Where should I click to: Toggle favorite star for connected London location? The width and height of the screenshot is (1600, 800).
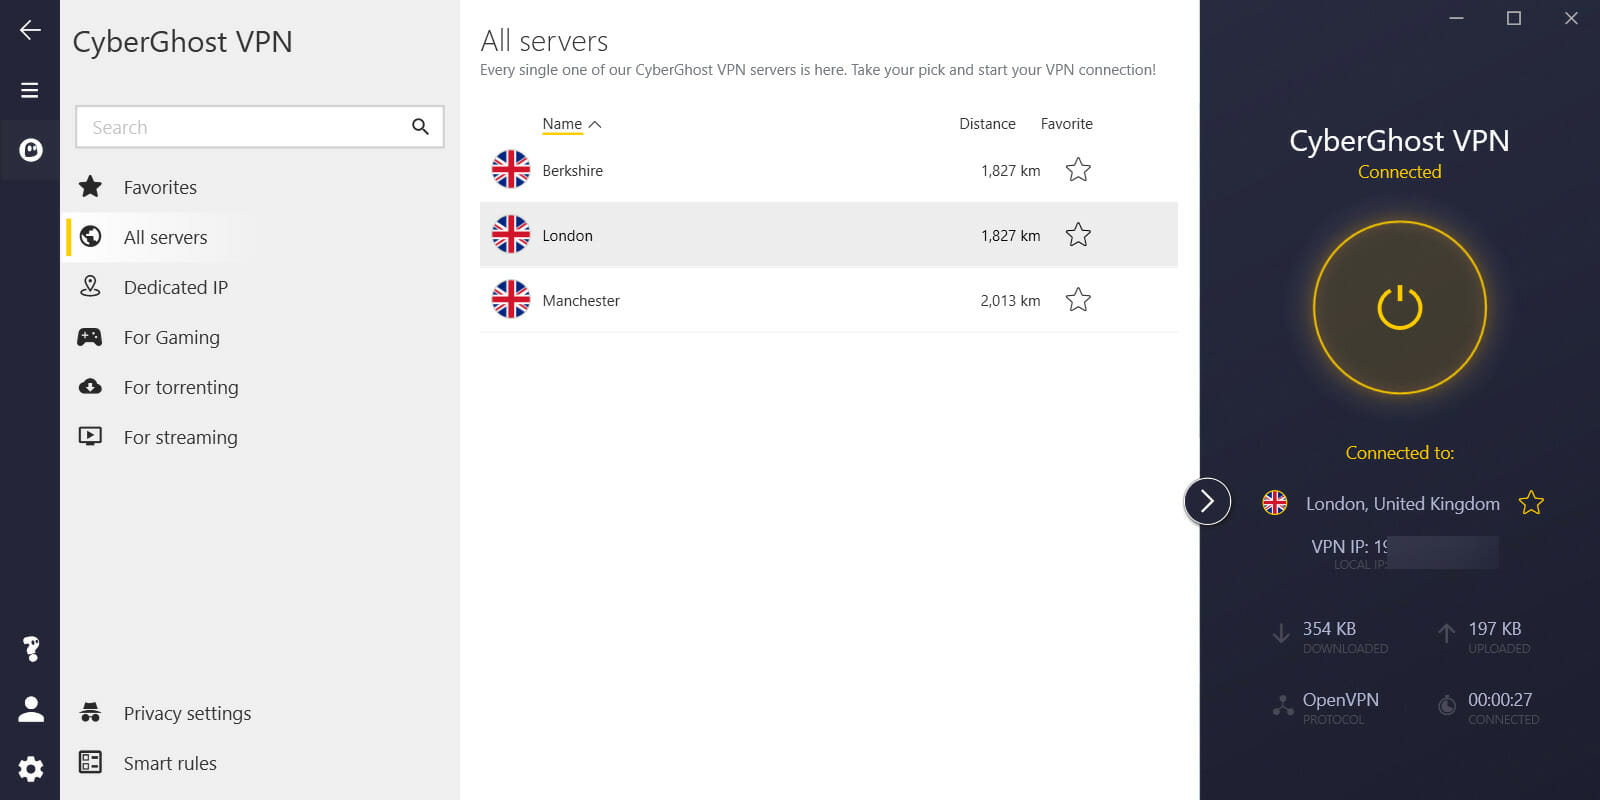1531,503
